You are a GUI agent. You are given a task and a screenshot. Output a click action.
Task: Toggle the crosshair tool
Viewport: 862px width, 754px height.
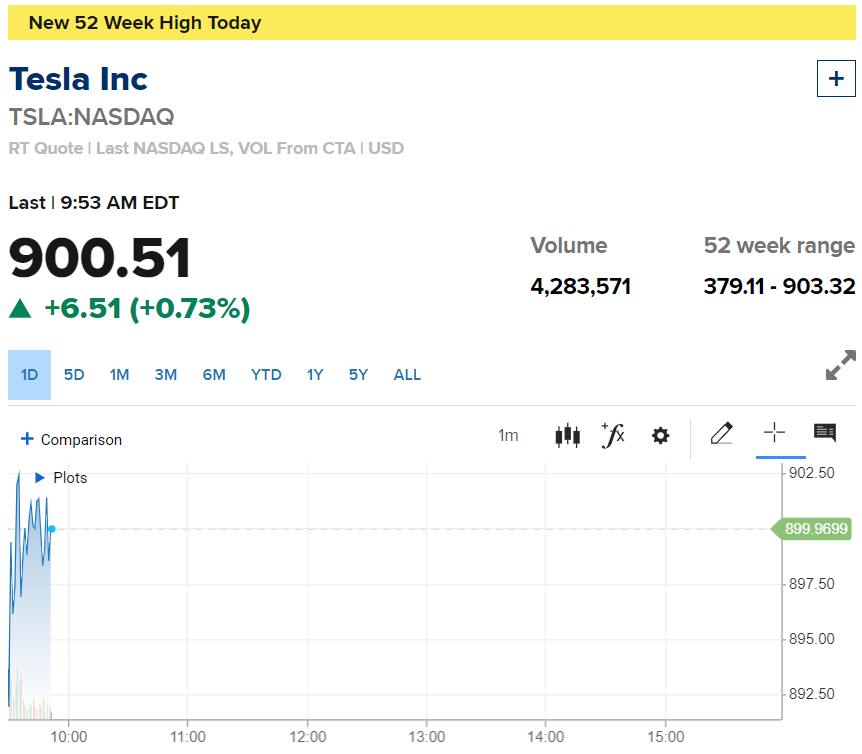(774, 433)
